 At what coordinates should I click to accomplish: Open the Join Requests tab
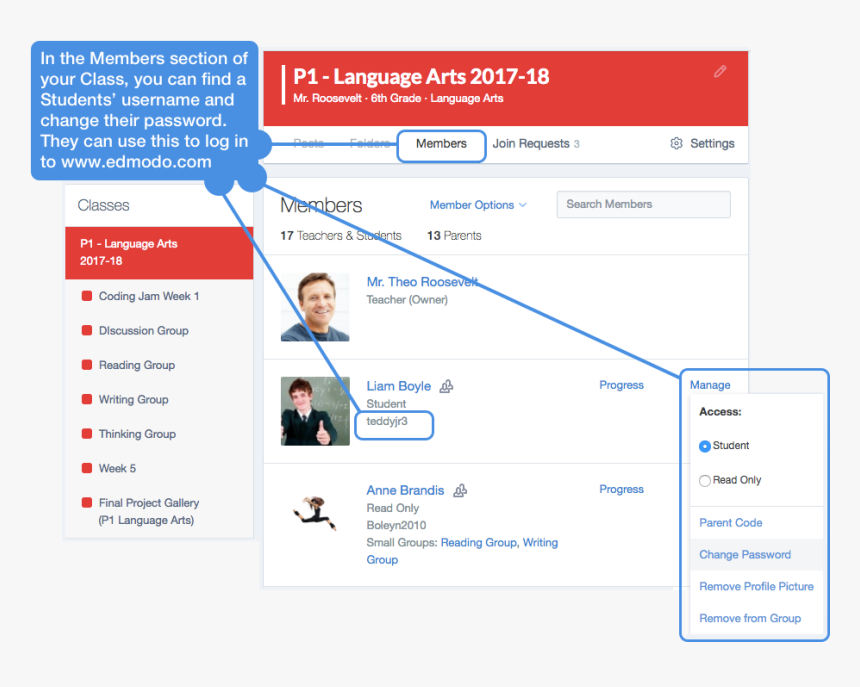(536, 144)
